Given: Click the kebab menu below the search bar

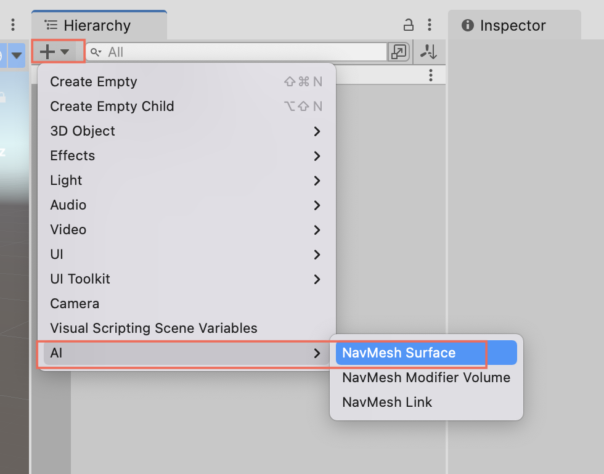Looking at the screenshot, I should (430, 76).
